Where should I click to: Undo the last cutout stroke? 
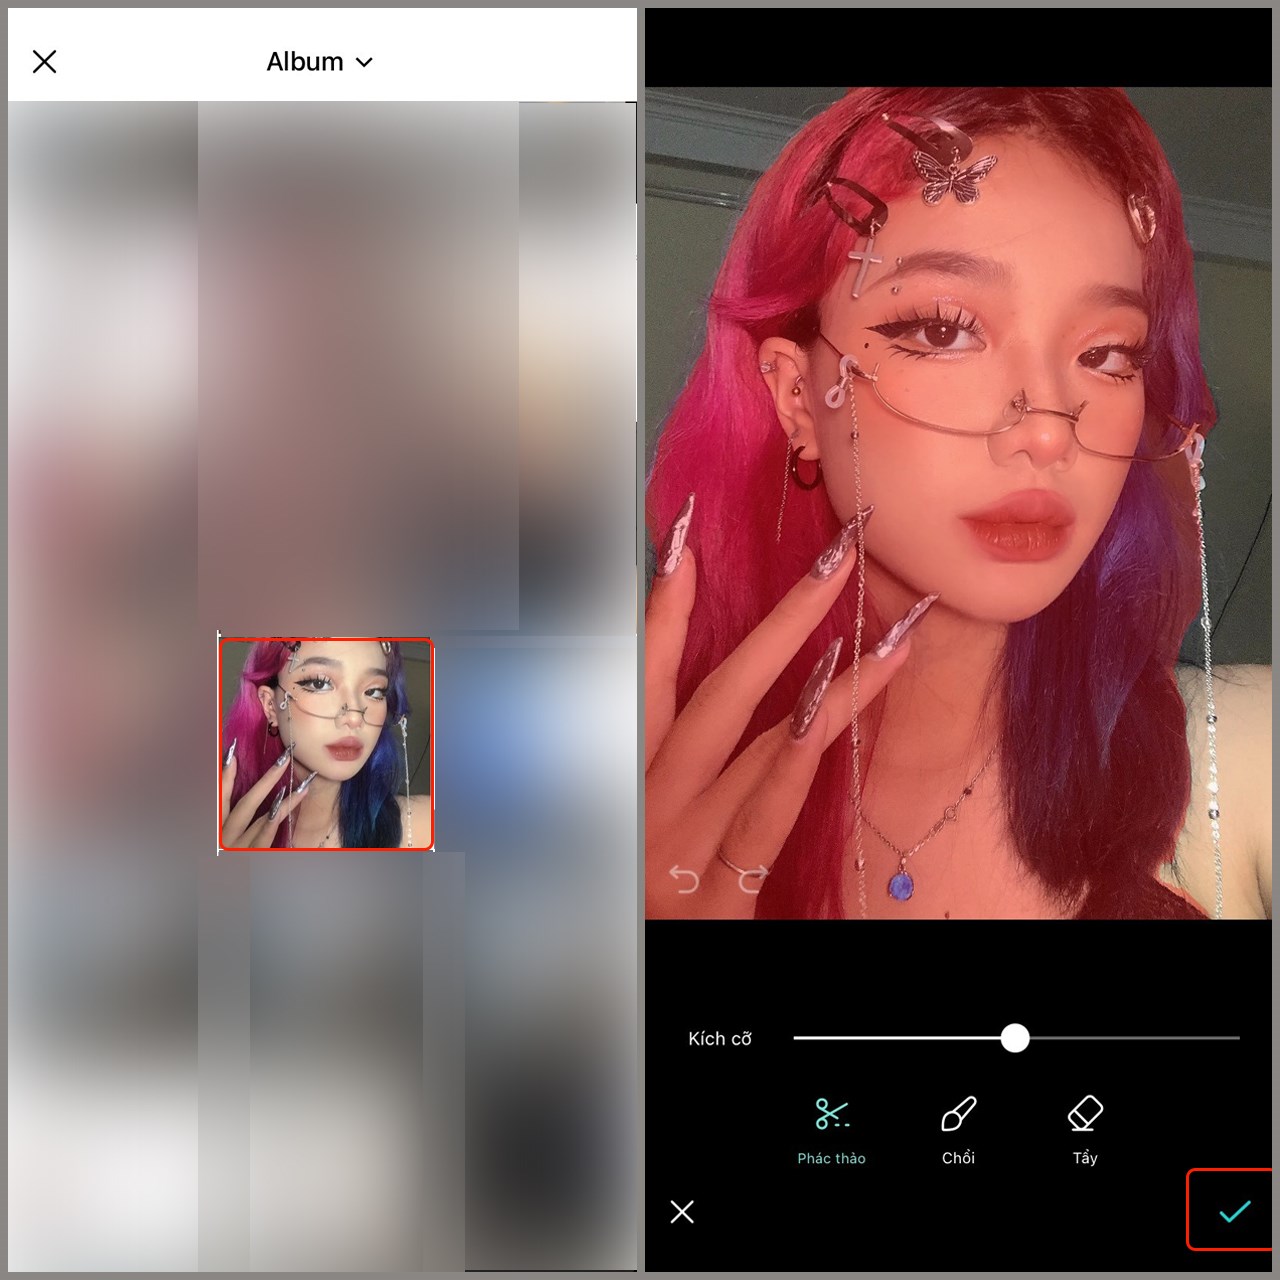click(684, 879)
